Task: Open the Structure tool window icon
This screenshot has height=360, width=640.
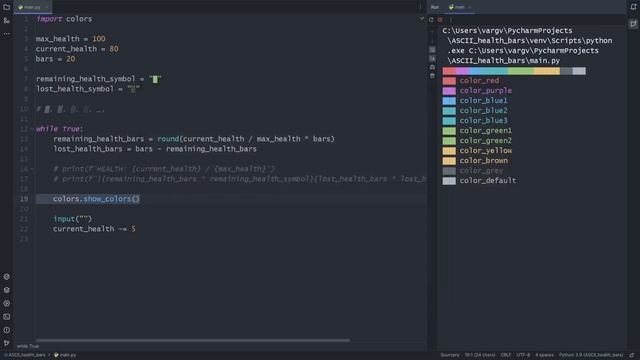Action: pyautogui.click(x=7, y=20)
